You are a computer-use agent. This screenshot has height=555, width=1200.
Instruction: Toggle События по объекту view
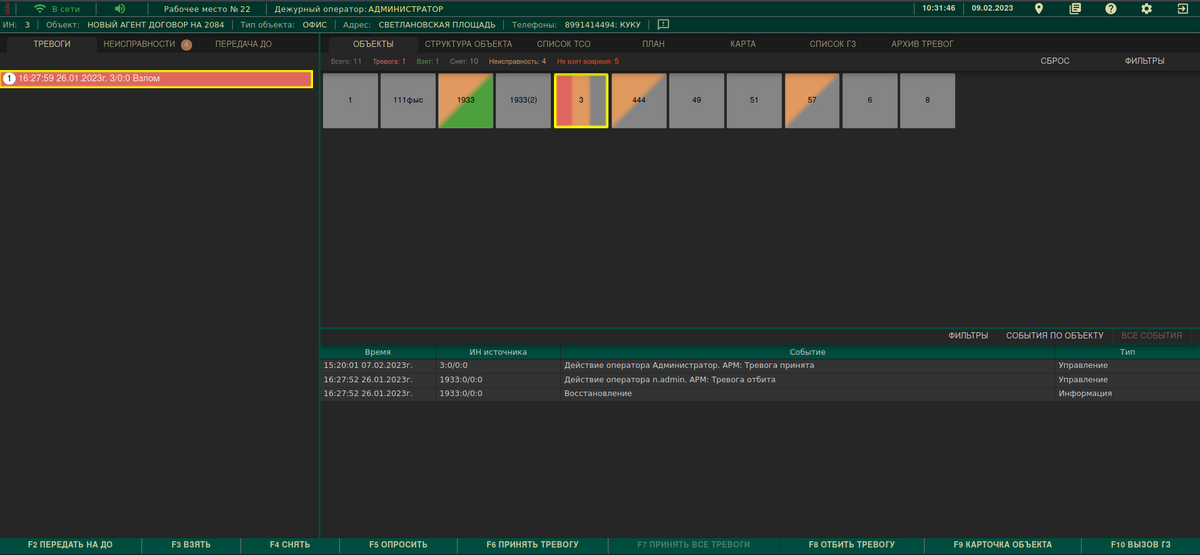1054,335
